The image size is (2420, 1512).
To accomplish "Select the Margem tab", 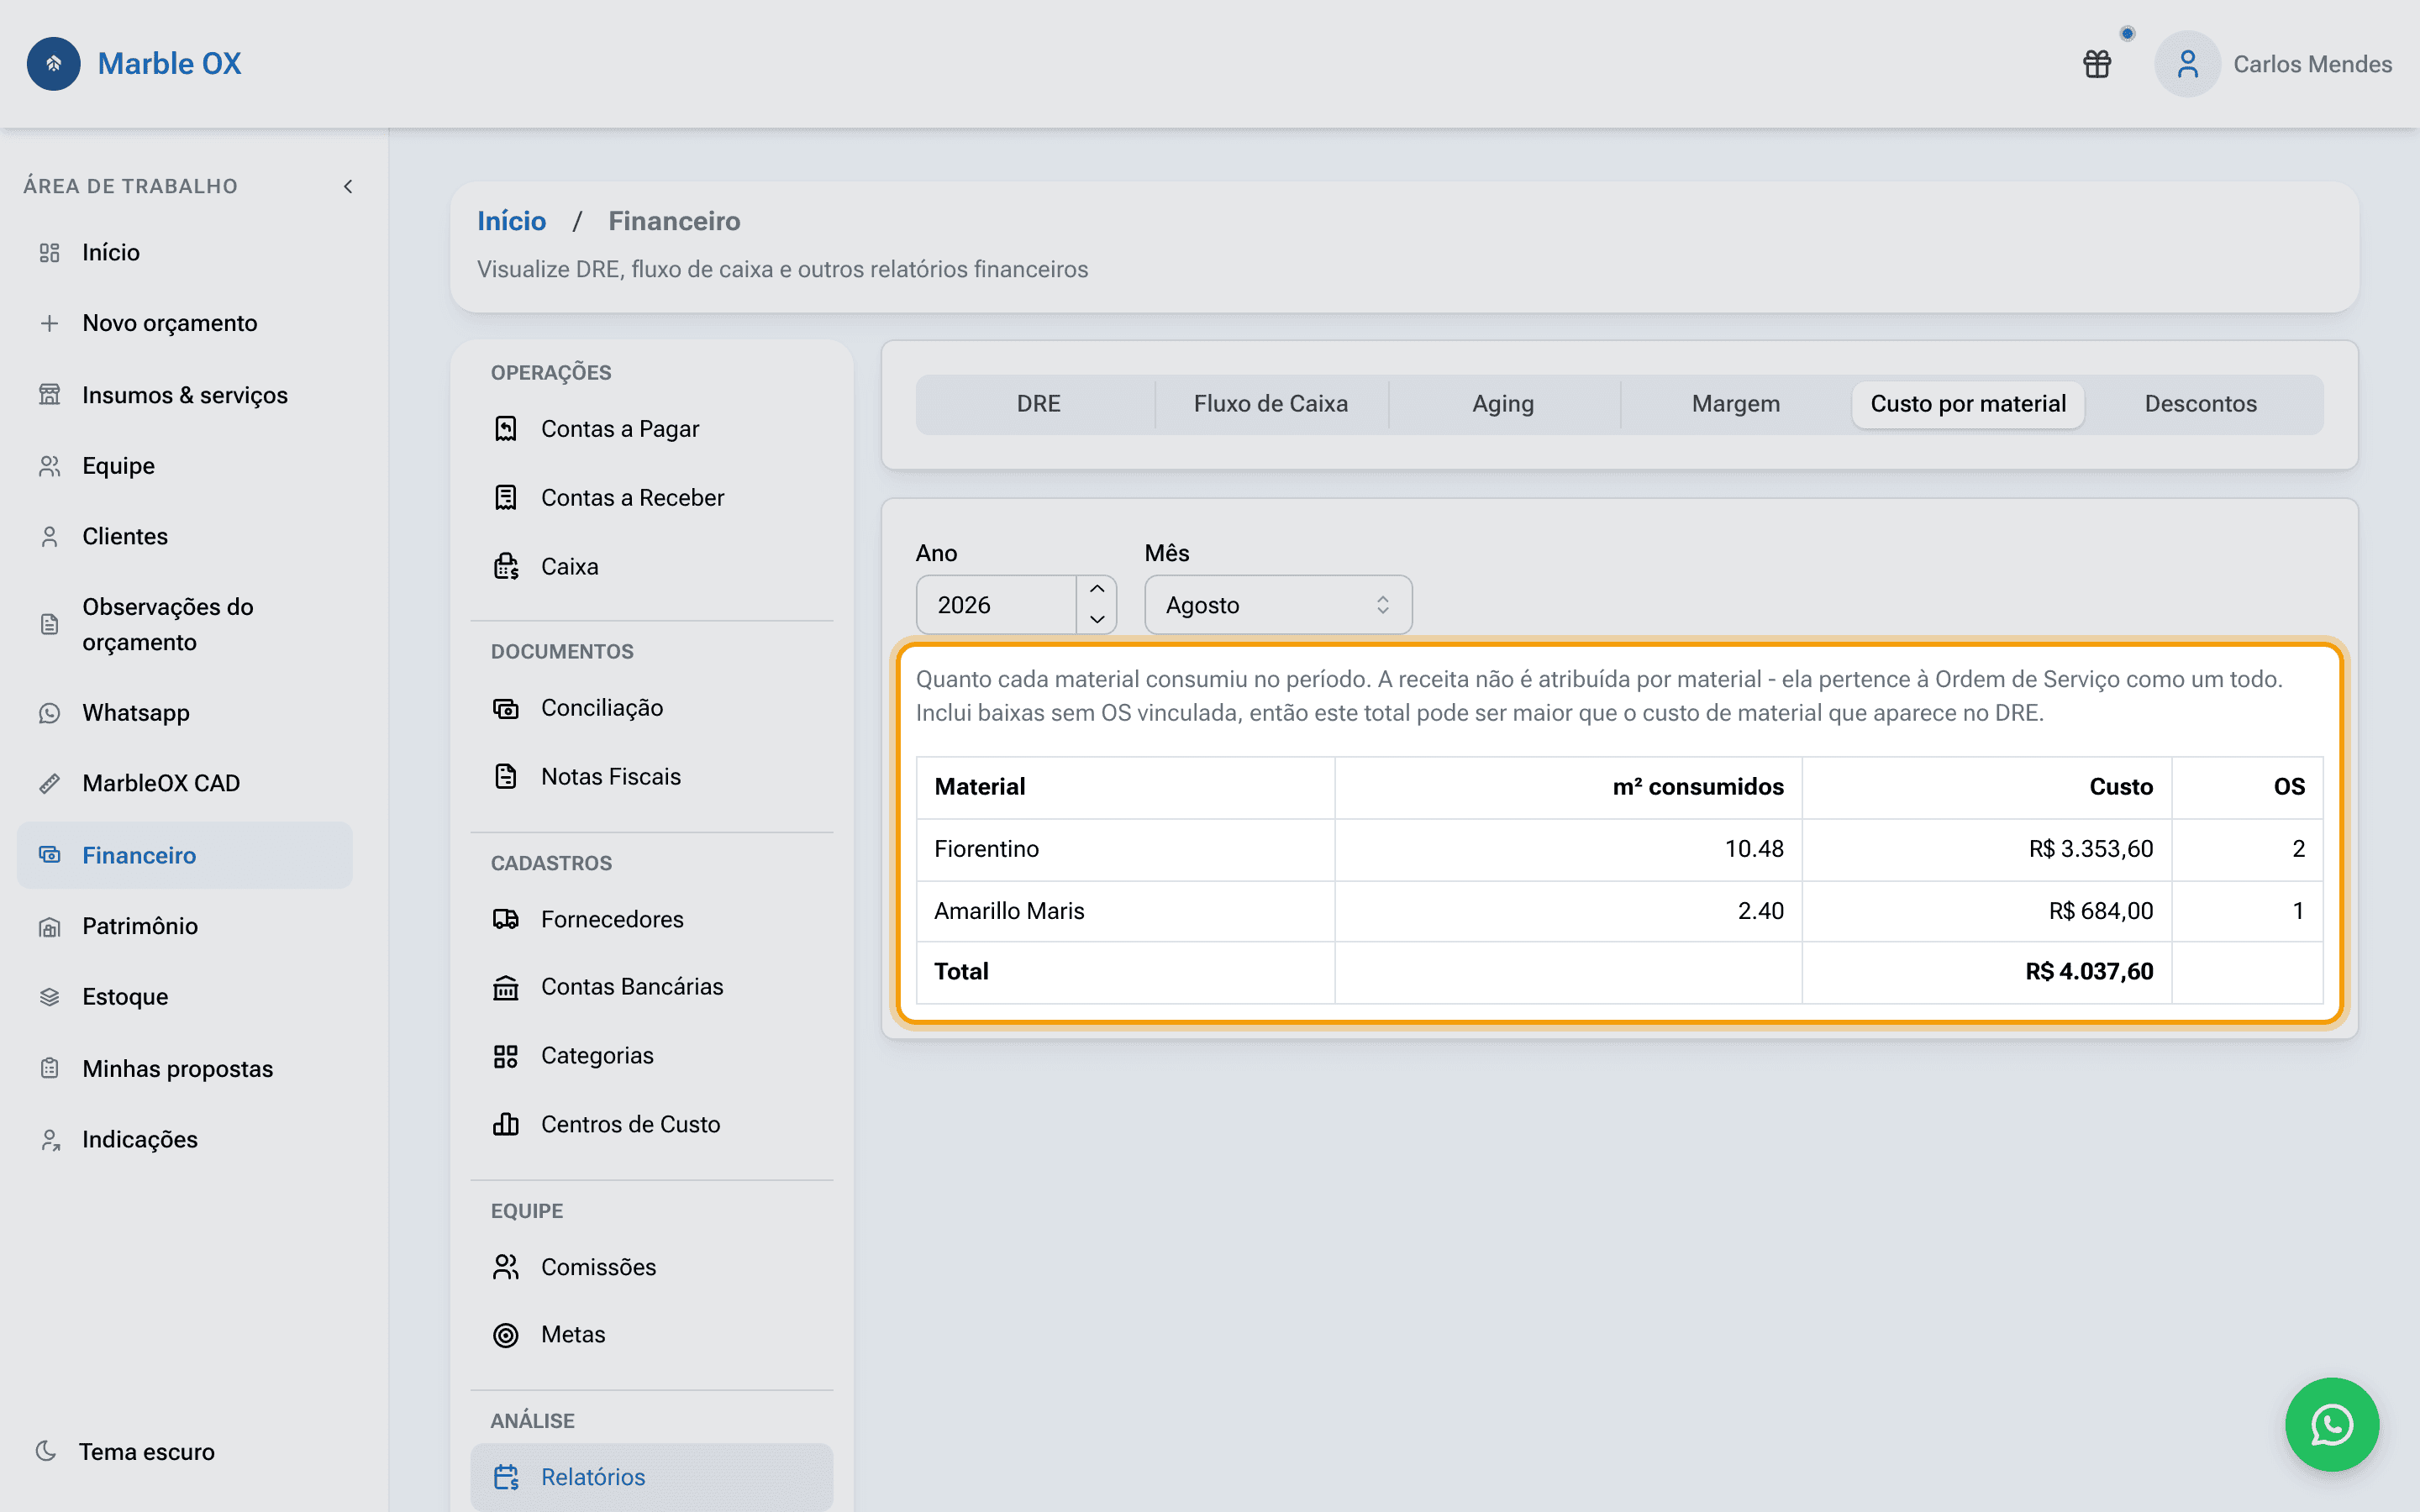I will [1736, 404].
